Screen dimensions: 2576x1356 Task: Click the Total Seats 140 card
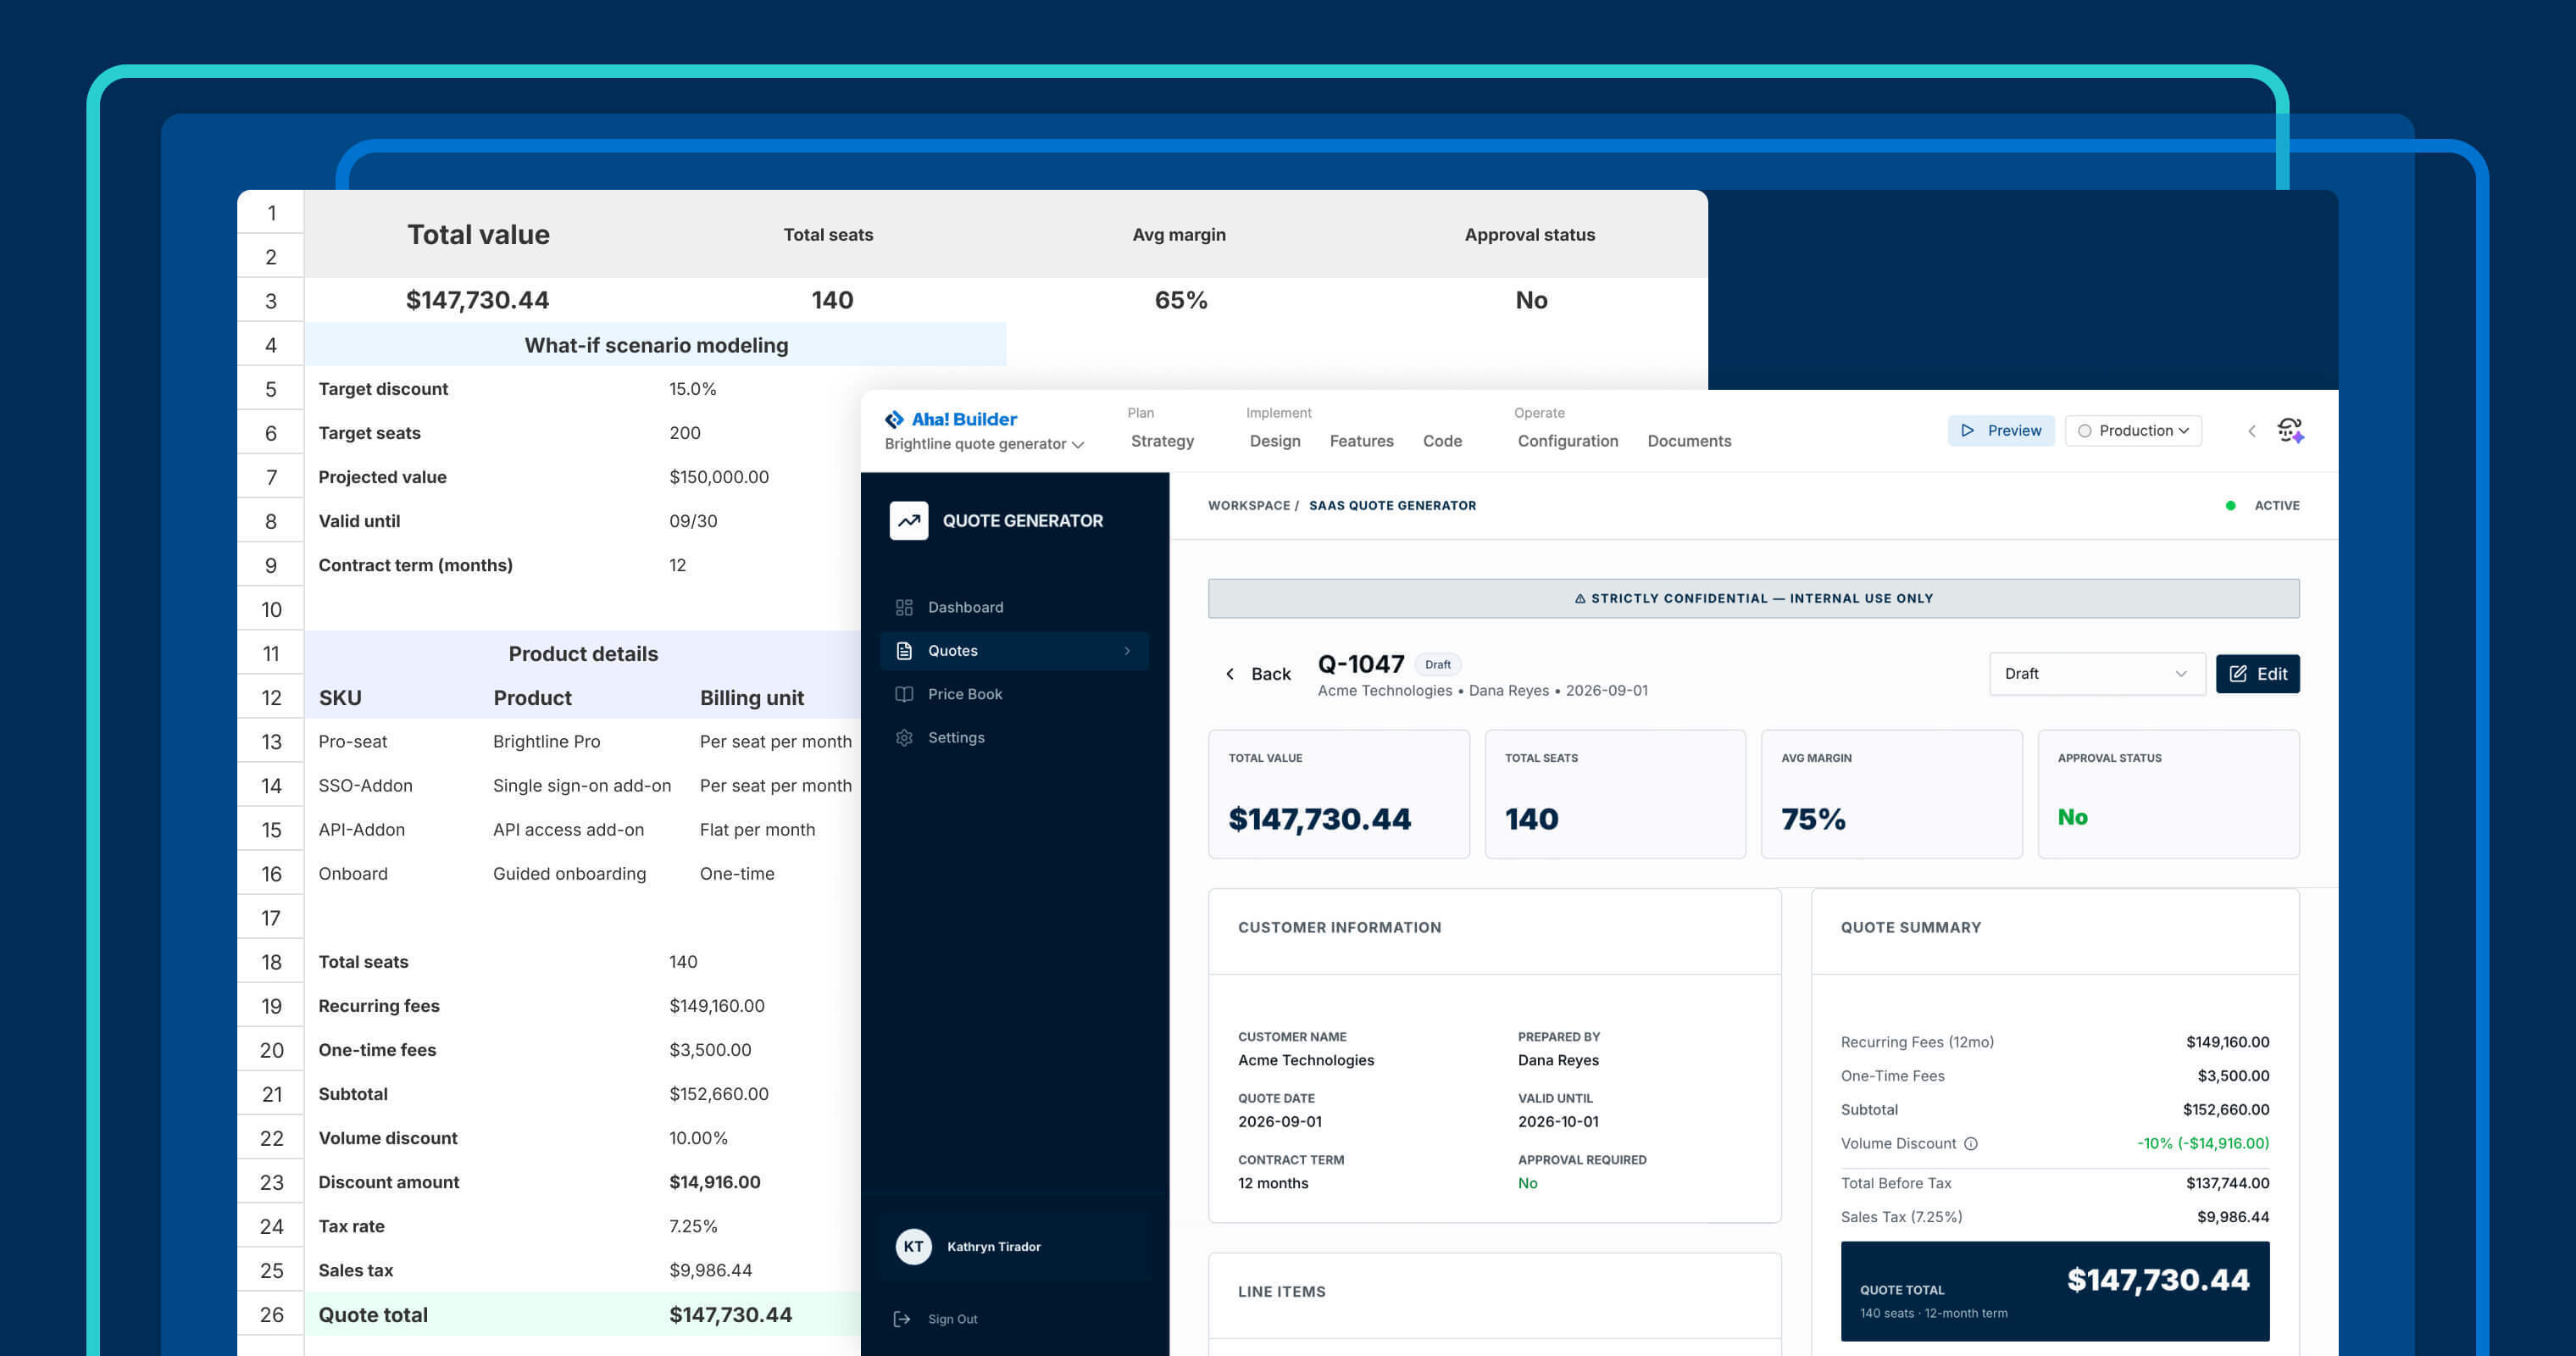pos(1615,794)
